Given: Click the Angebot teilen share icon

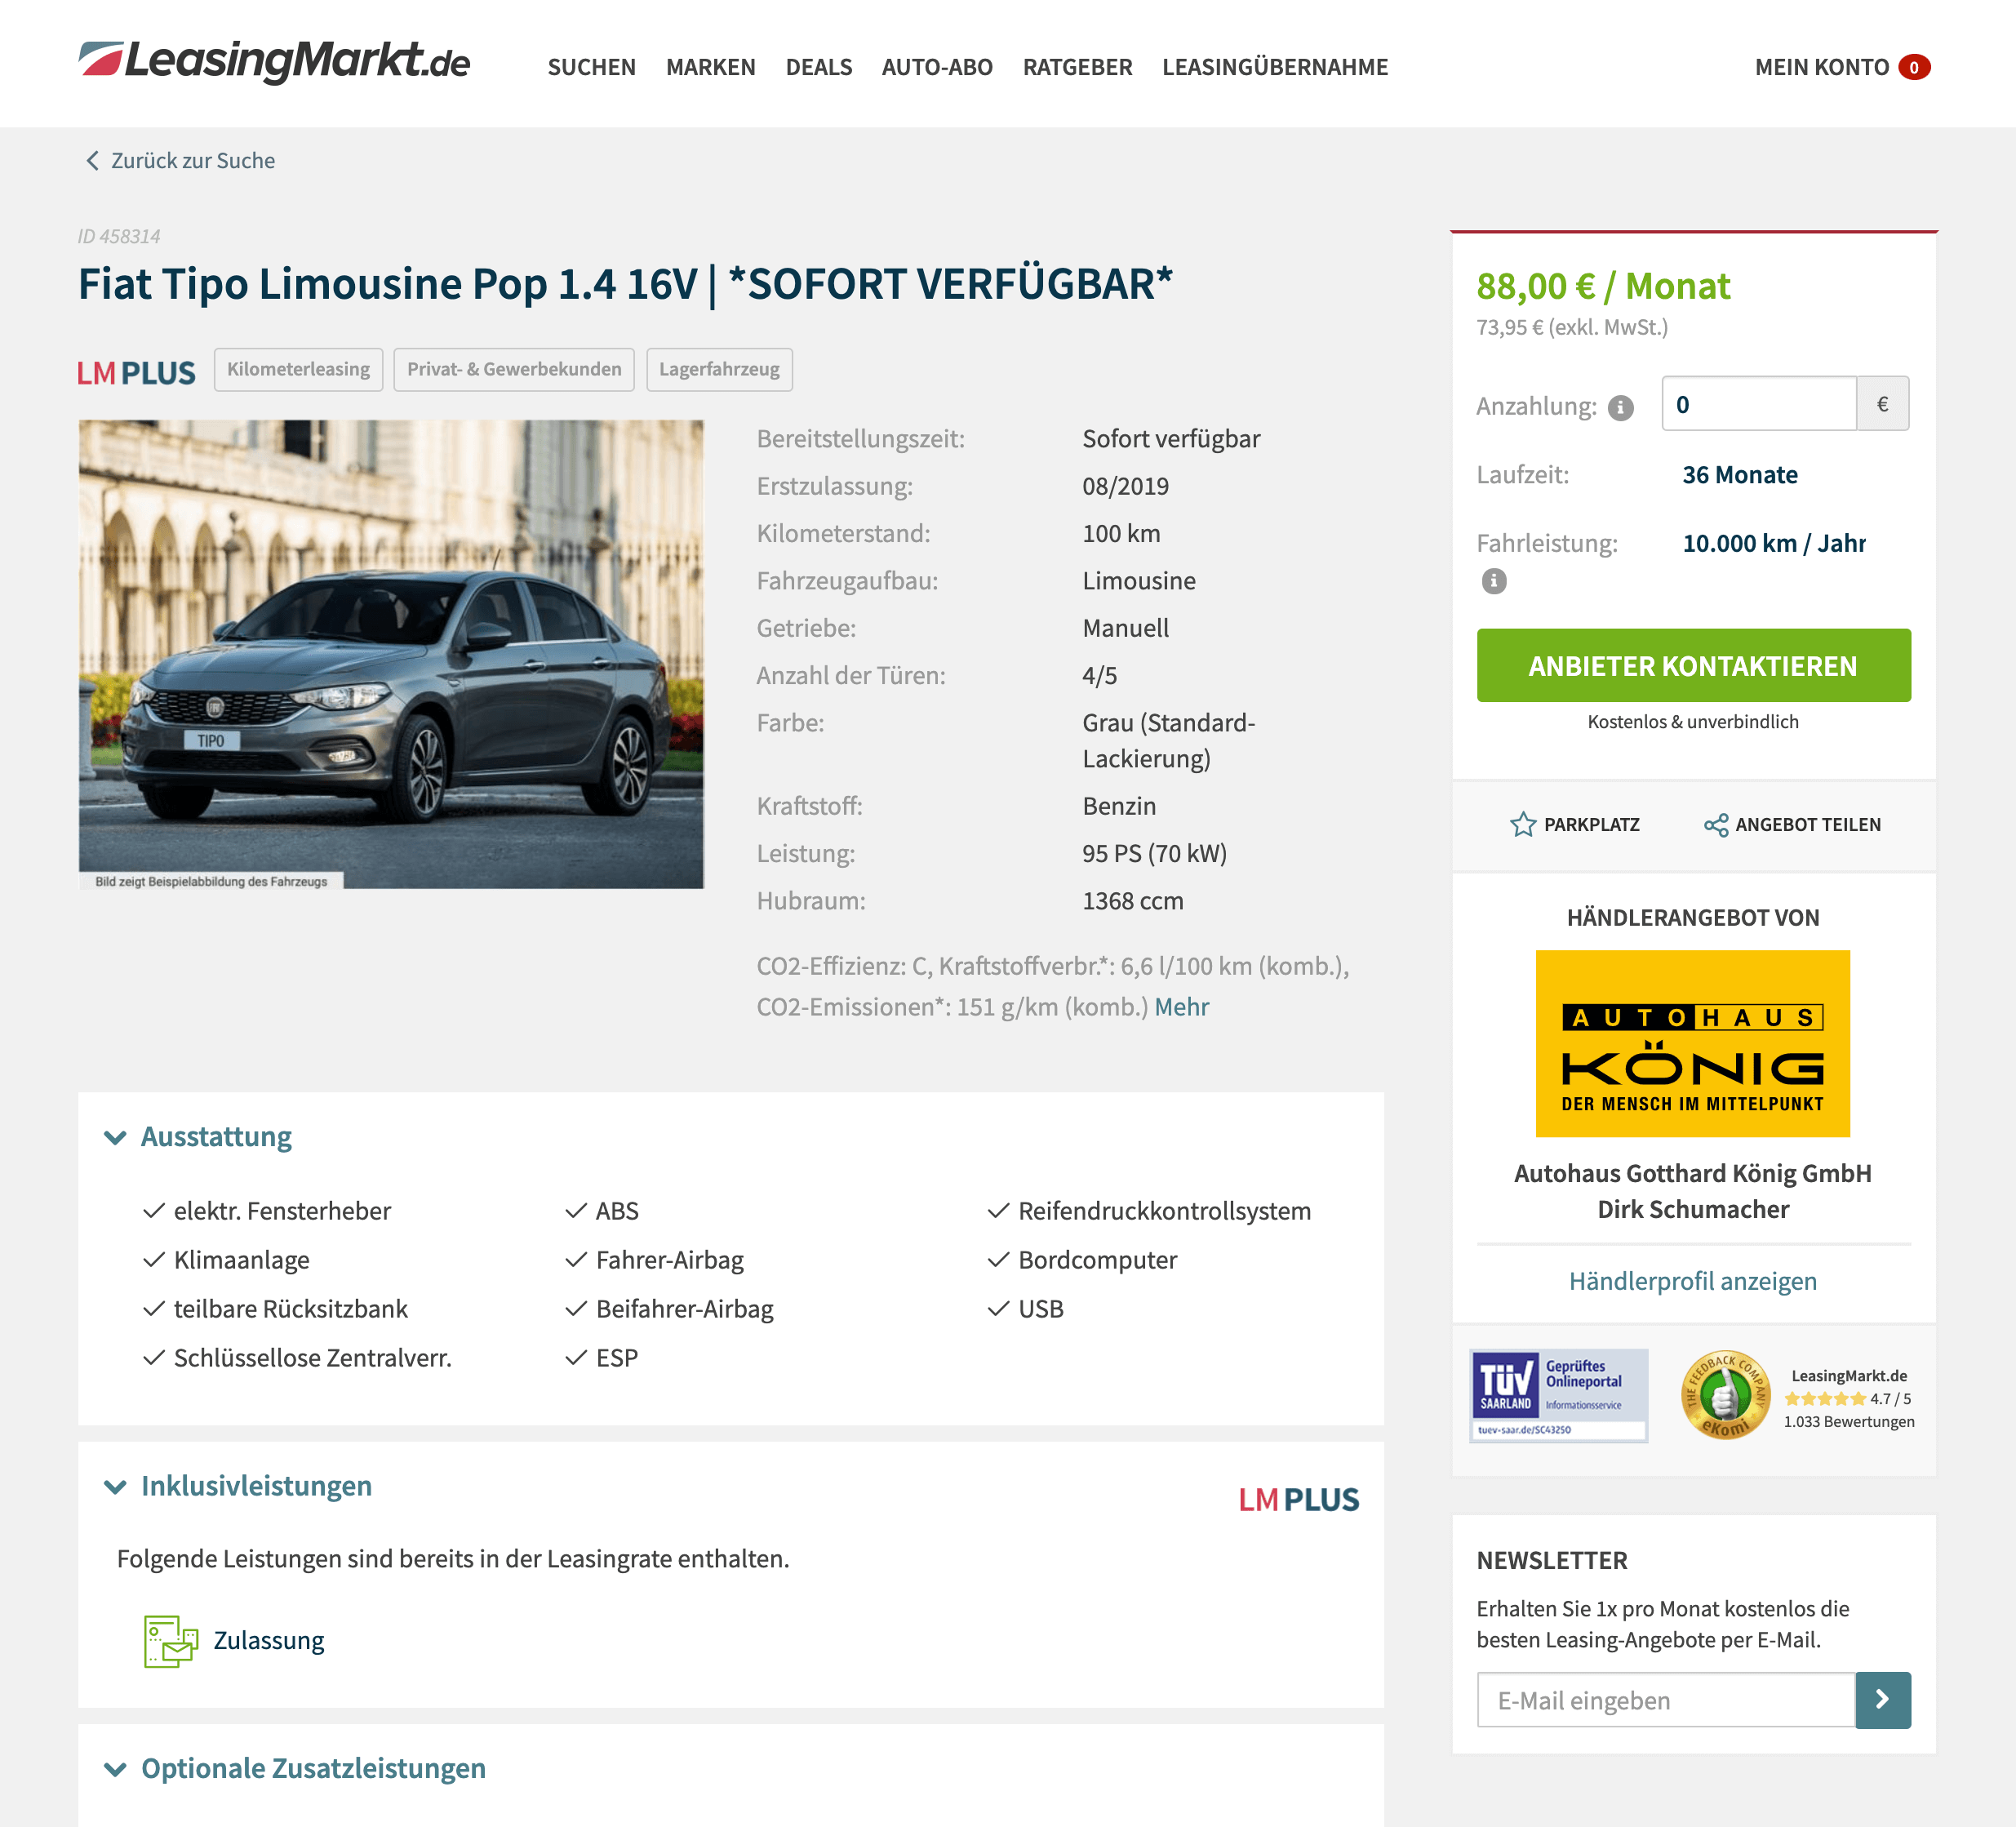Looking at the screenshot, I should point(1715,824).
